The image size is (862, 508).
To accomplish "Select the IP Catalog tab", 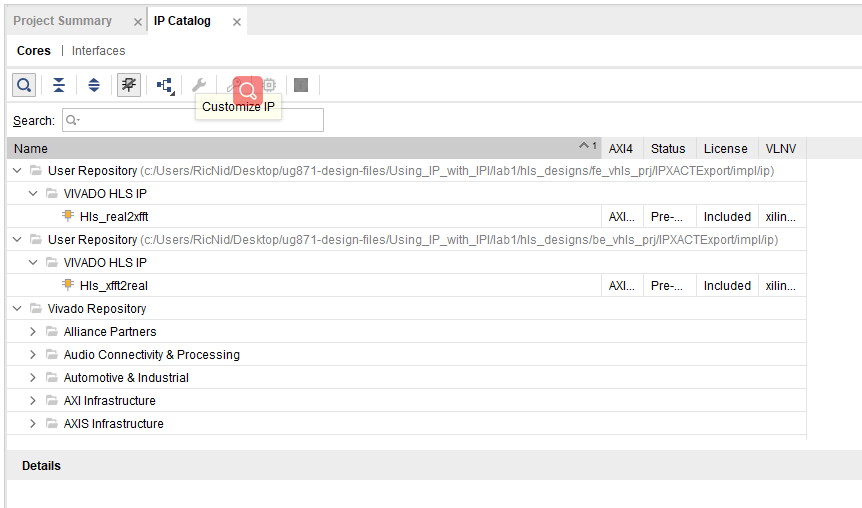I will click(x=182, y=21).
